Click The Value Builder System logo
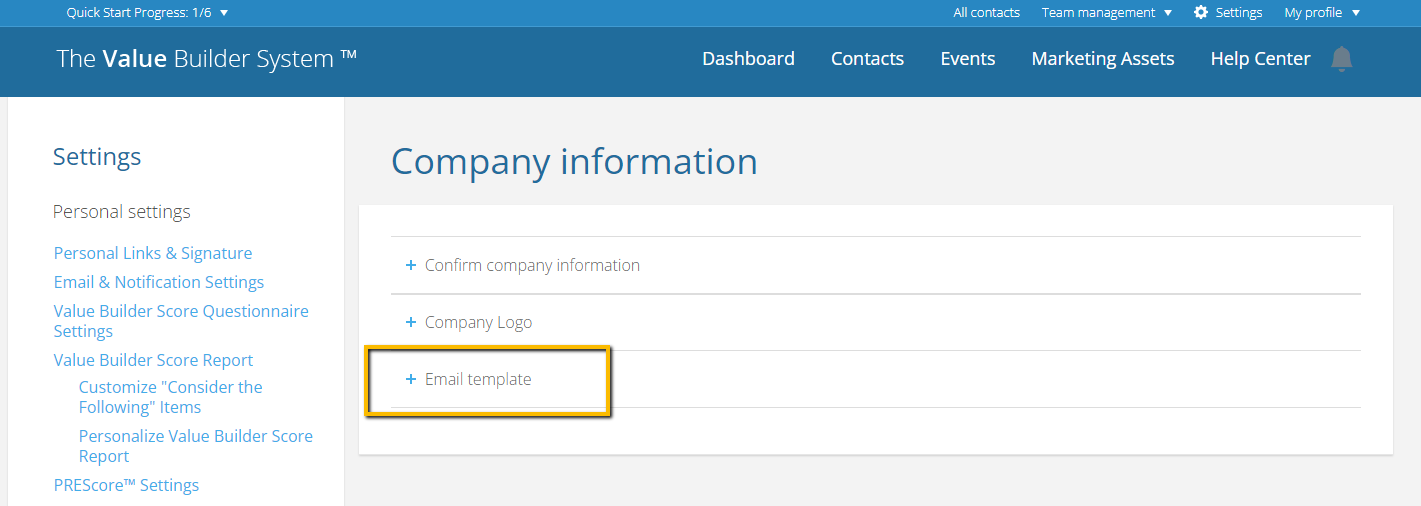1421x506 pixels. [207, 59]
